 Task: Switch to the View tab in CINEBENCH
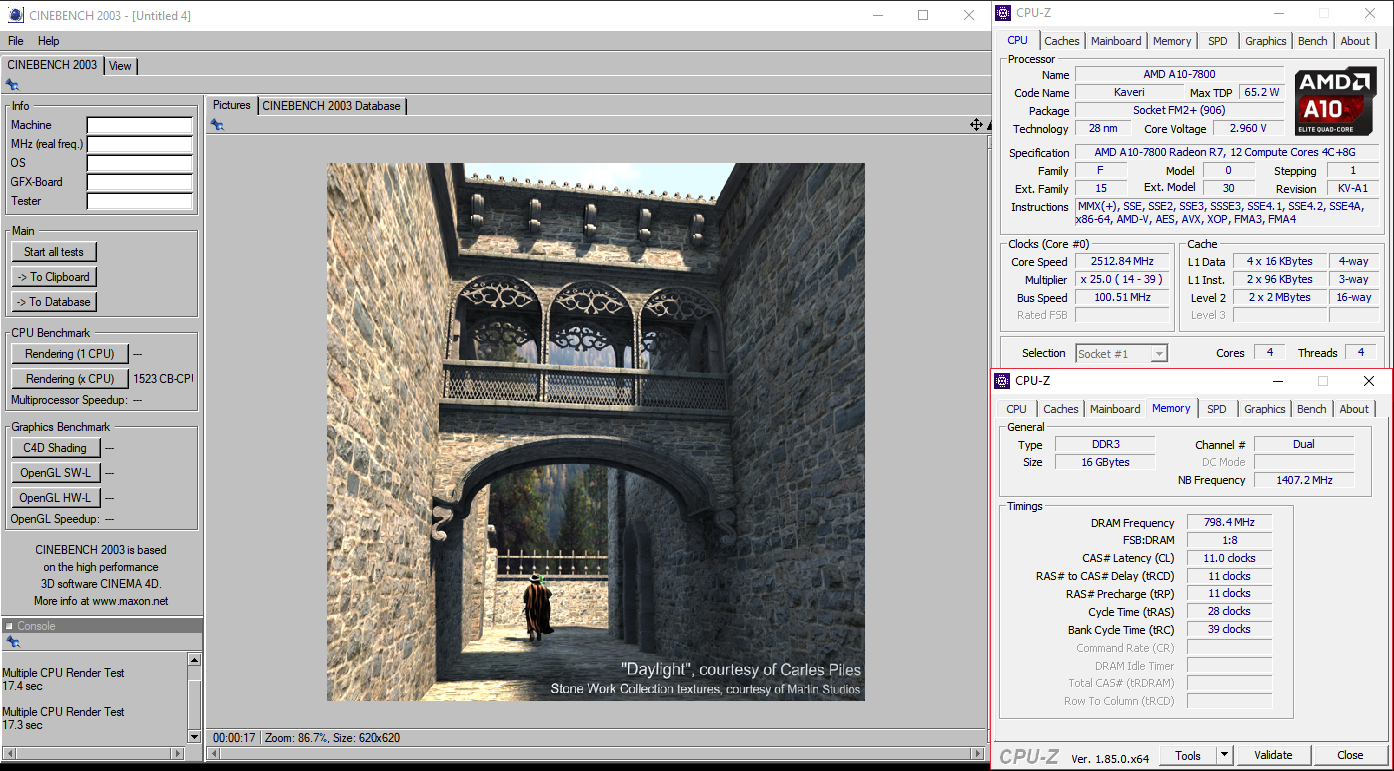click(x=120, y=66)
